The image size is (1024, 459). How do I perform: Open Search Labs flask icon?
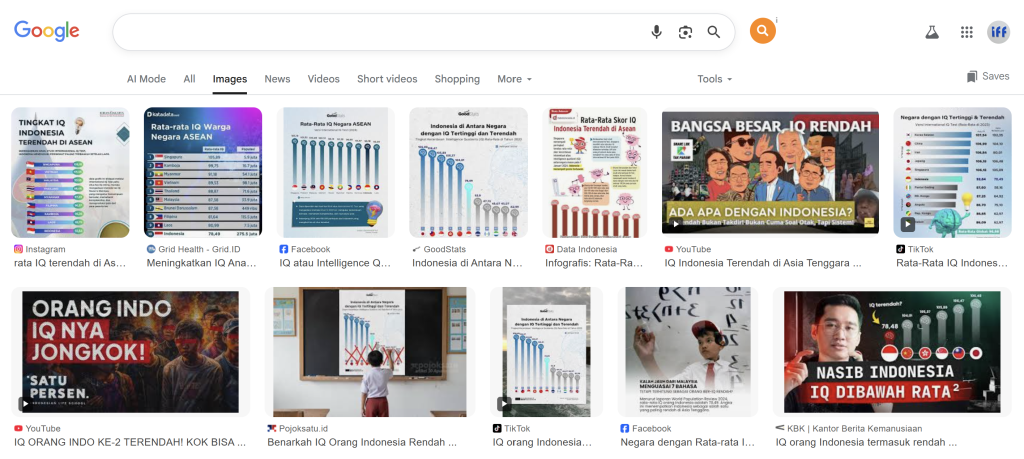[x=932, y=32]
